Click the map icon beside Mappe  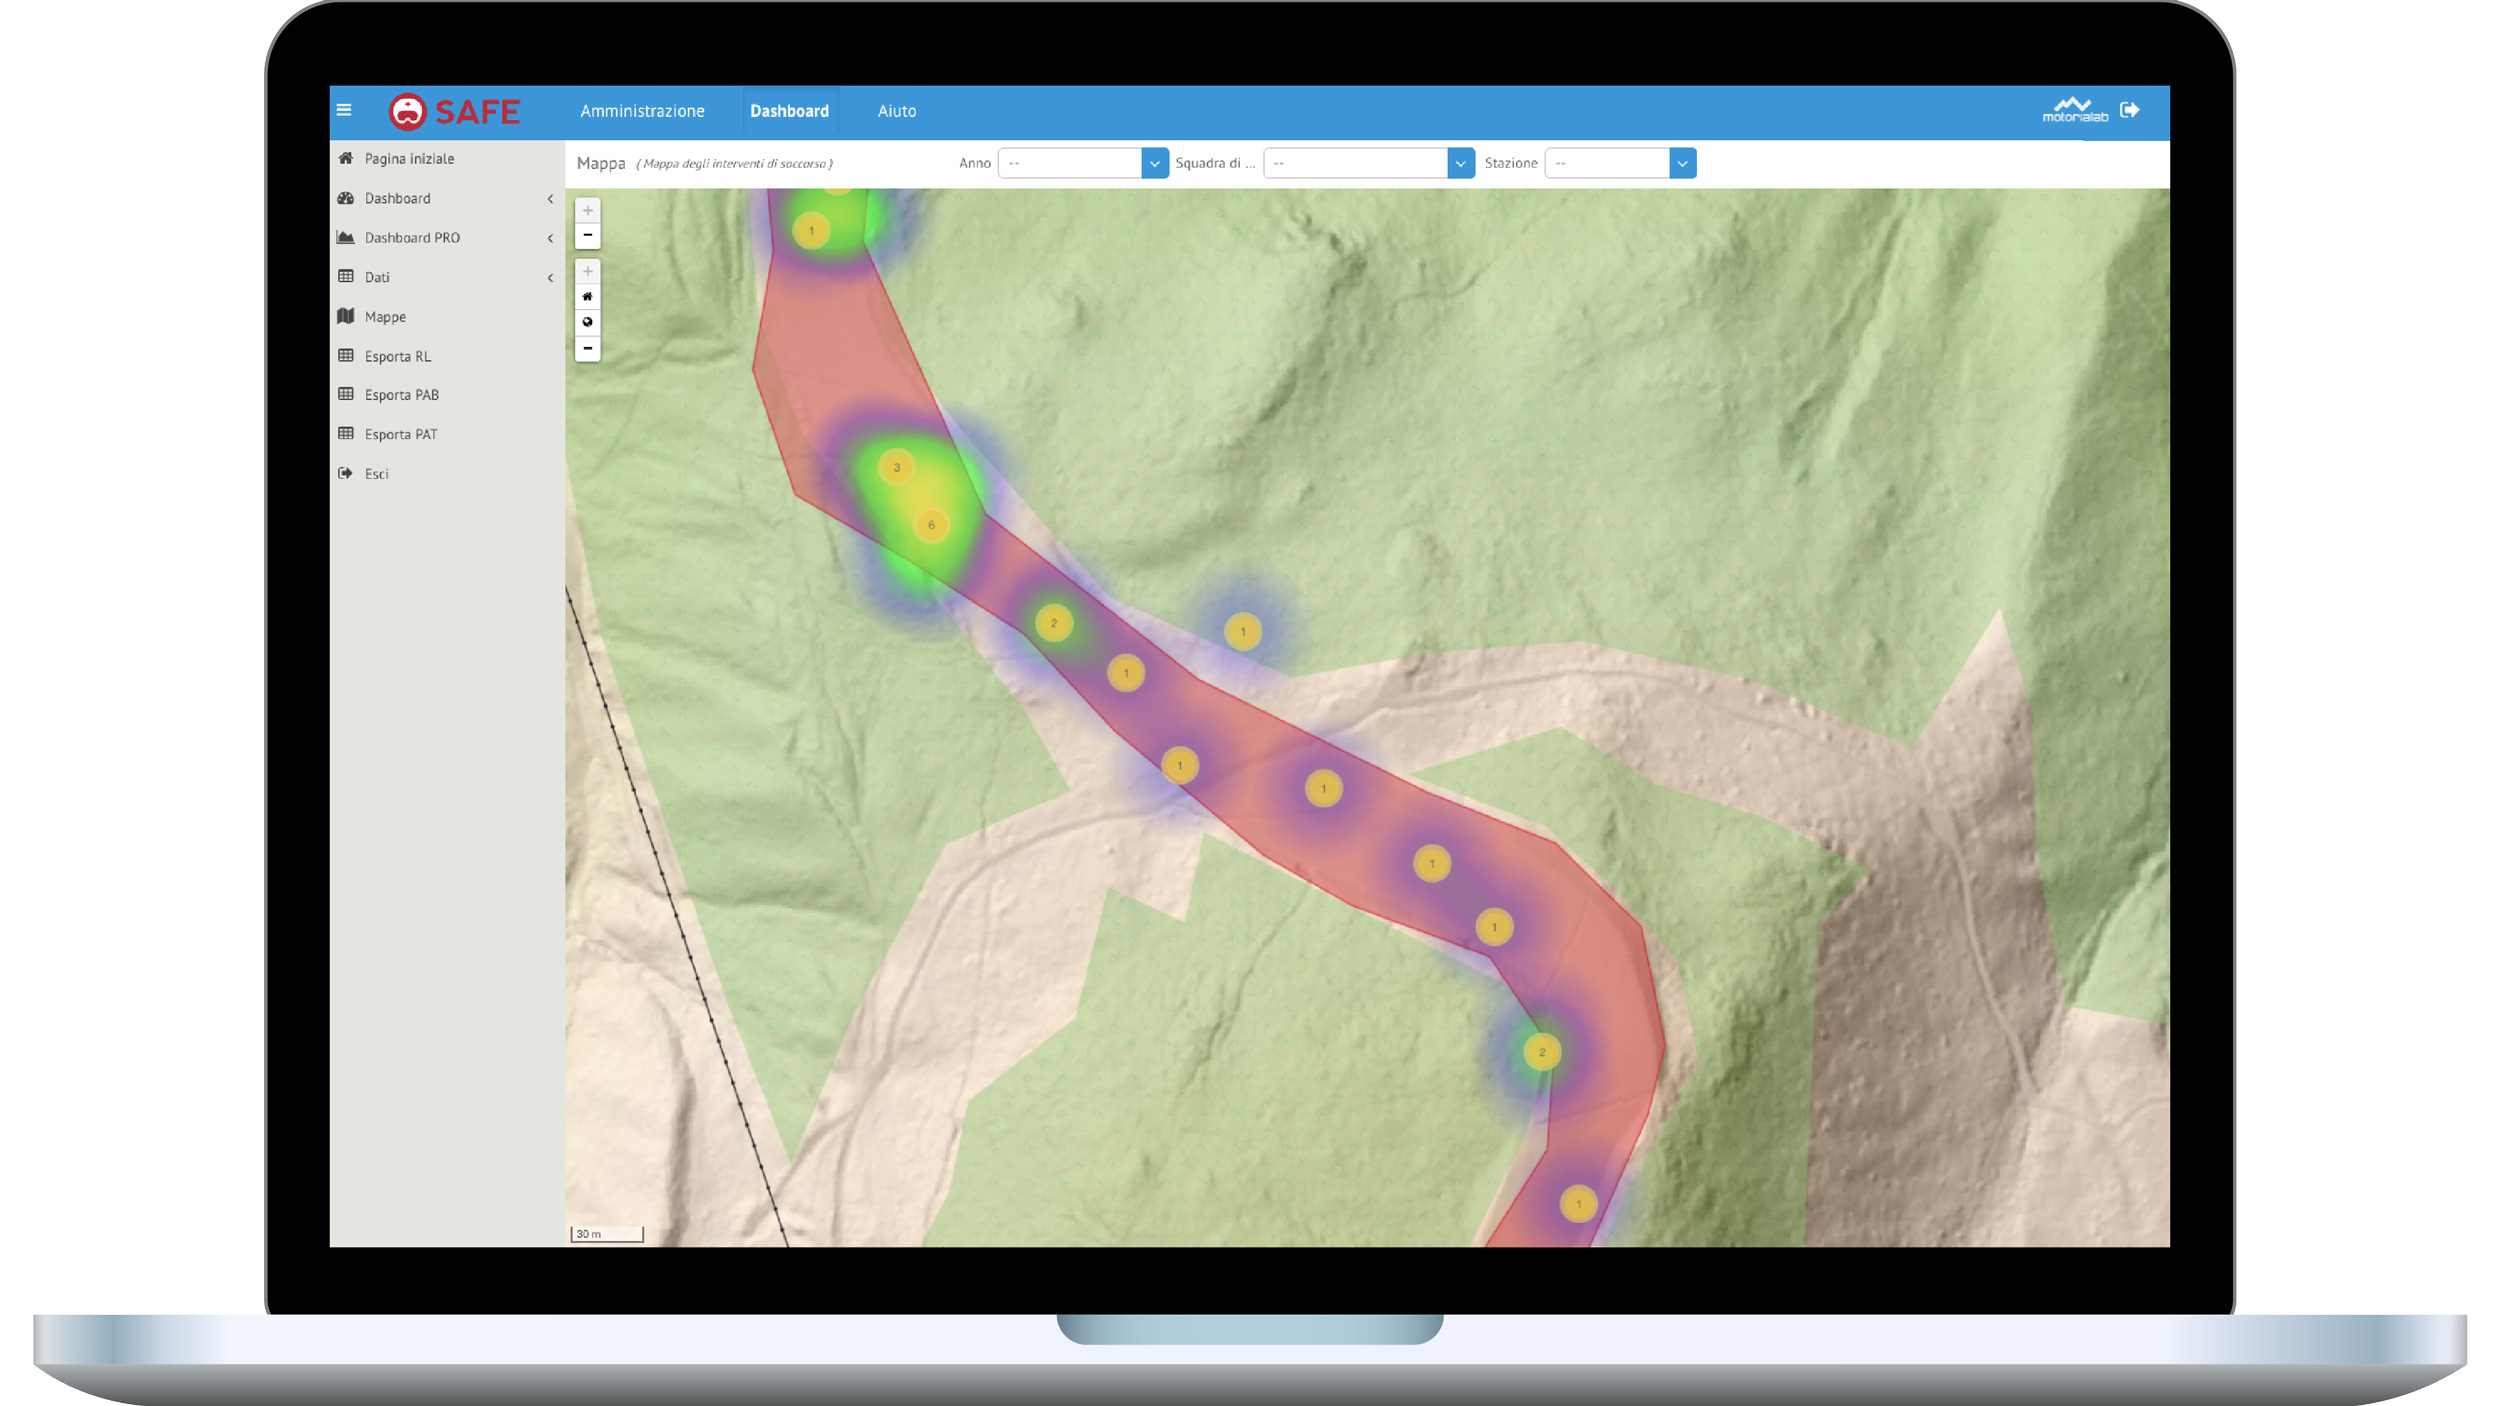pos(346,316)
